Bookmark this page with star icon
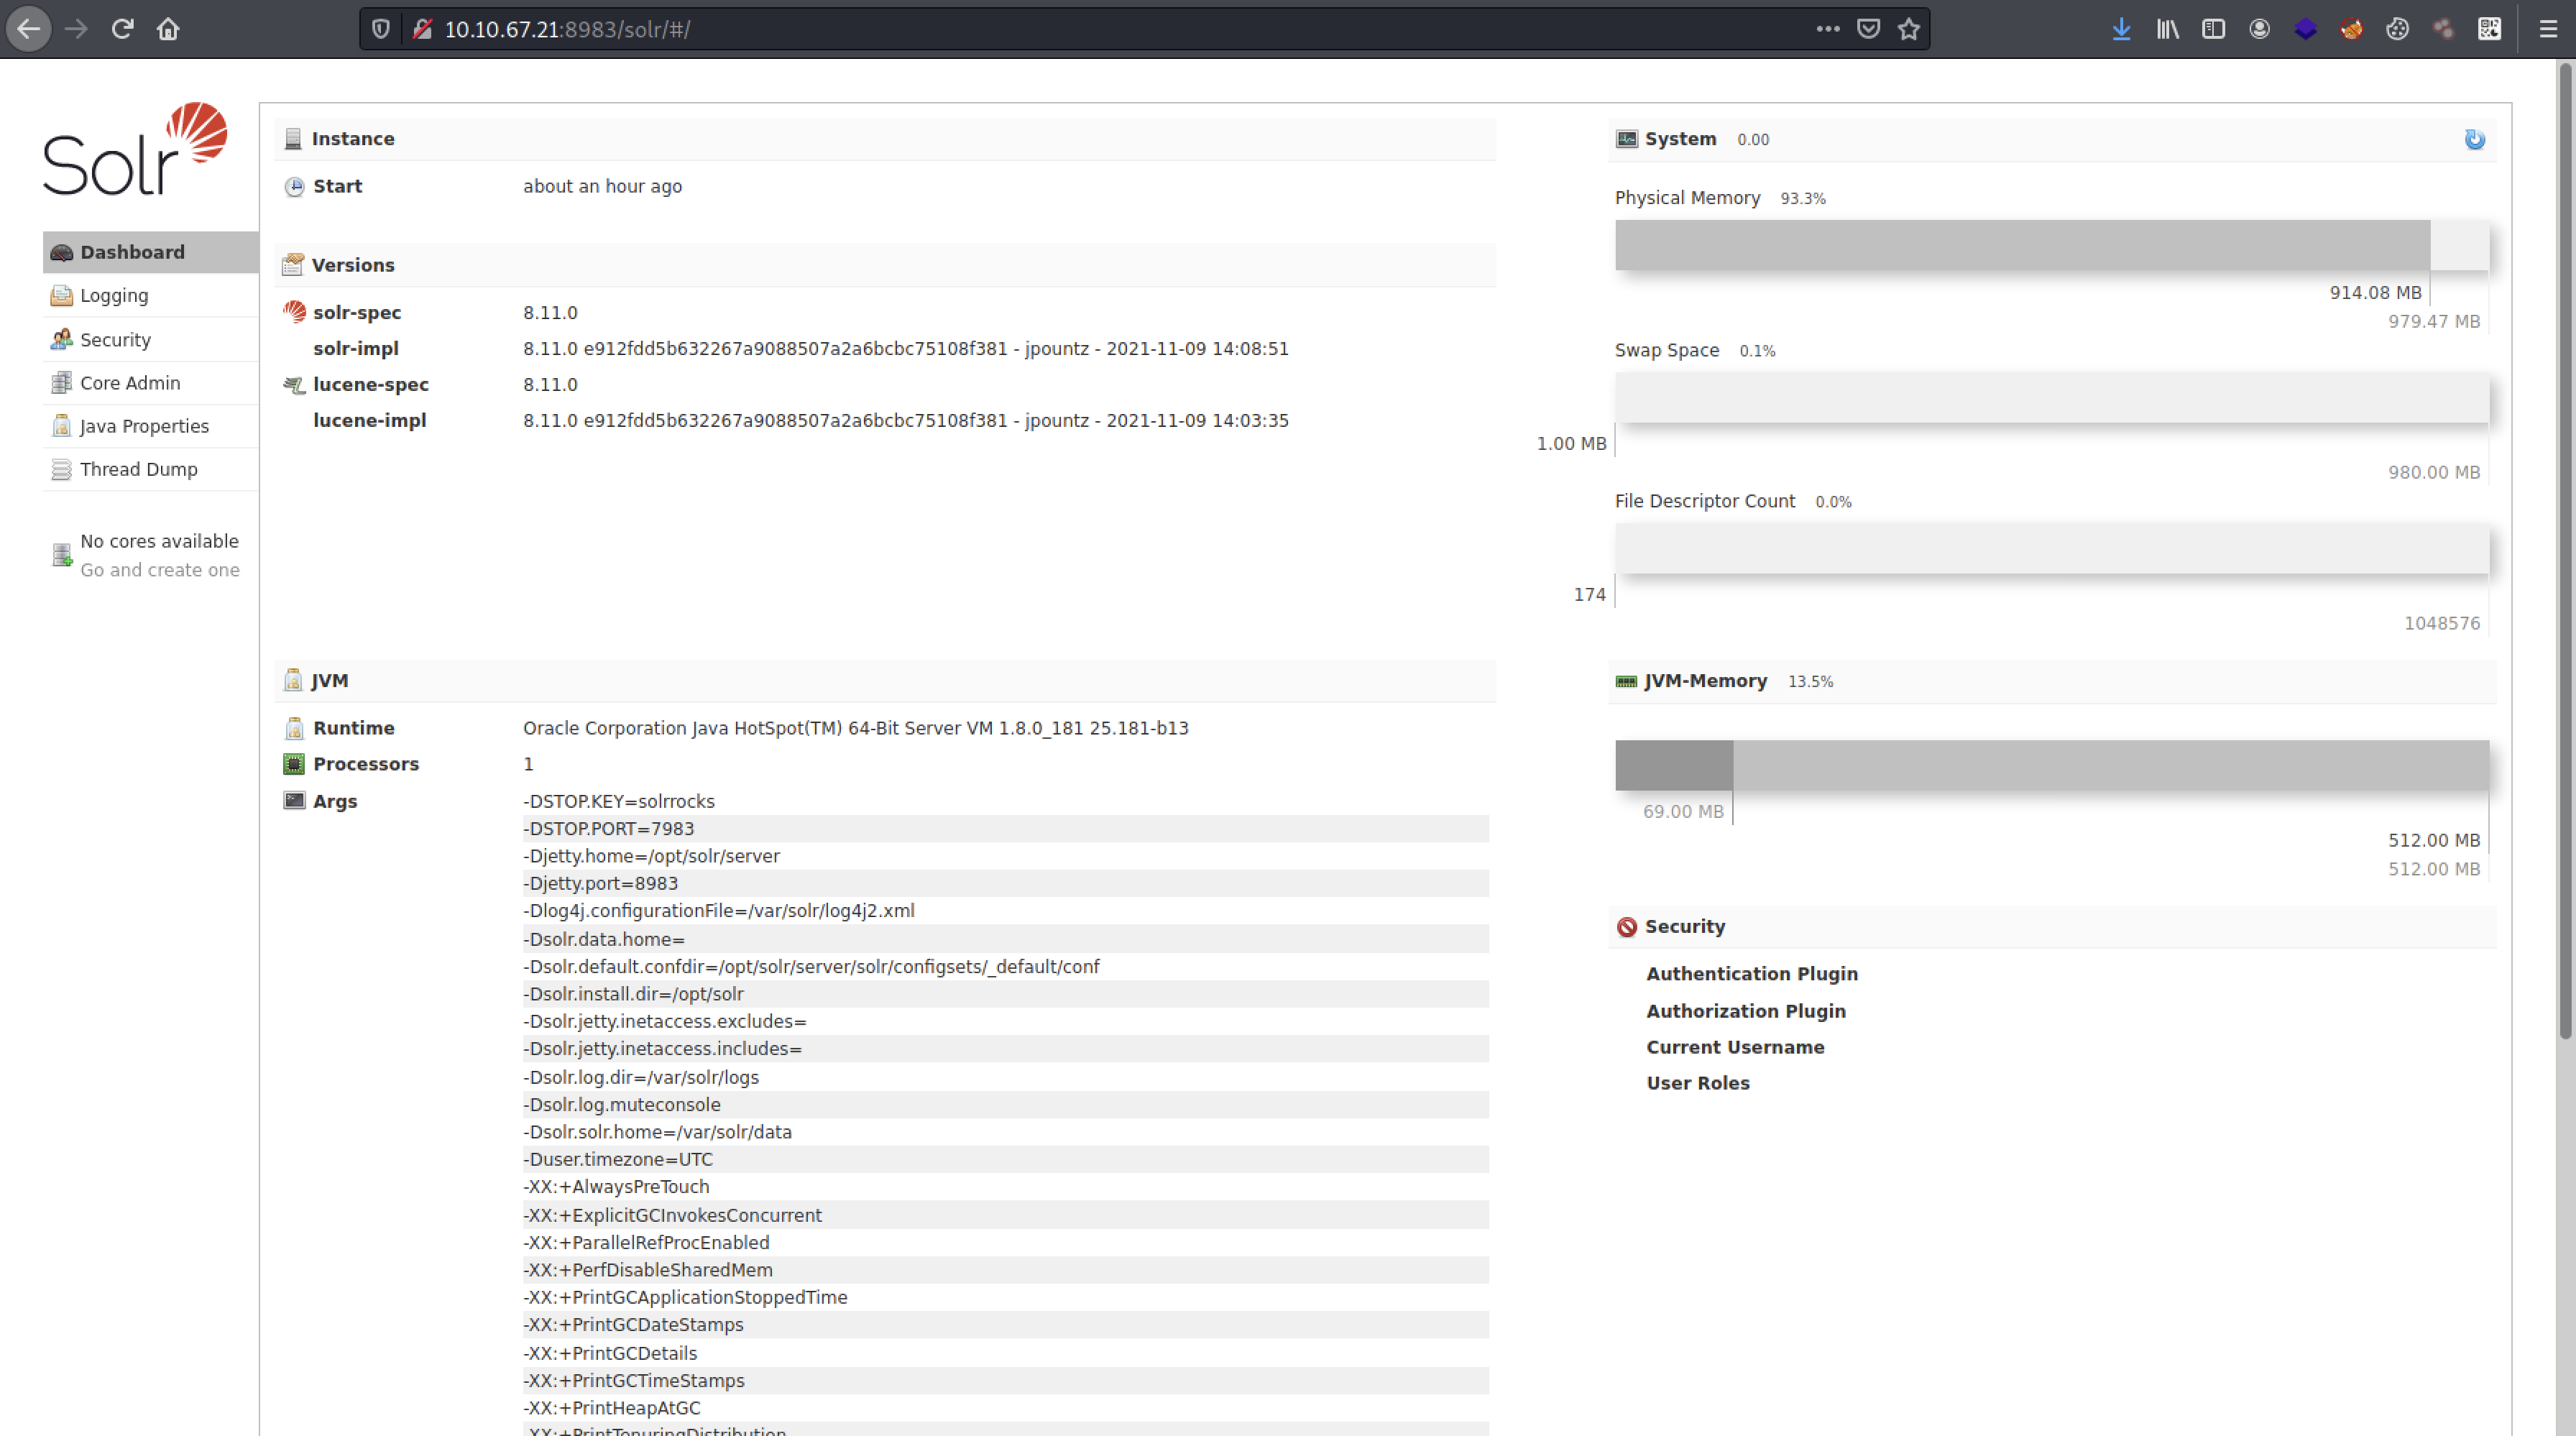The height and width of the screenshot is (1436, 2576). click(x=1909, y=29)
